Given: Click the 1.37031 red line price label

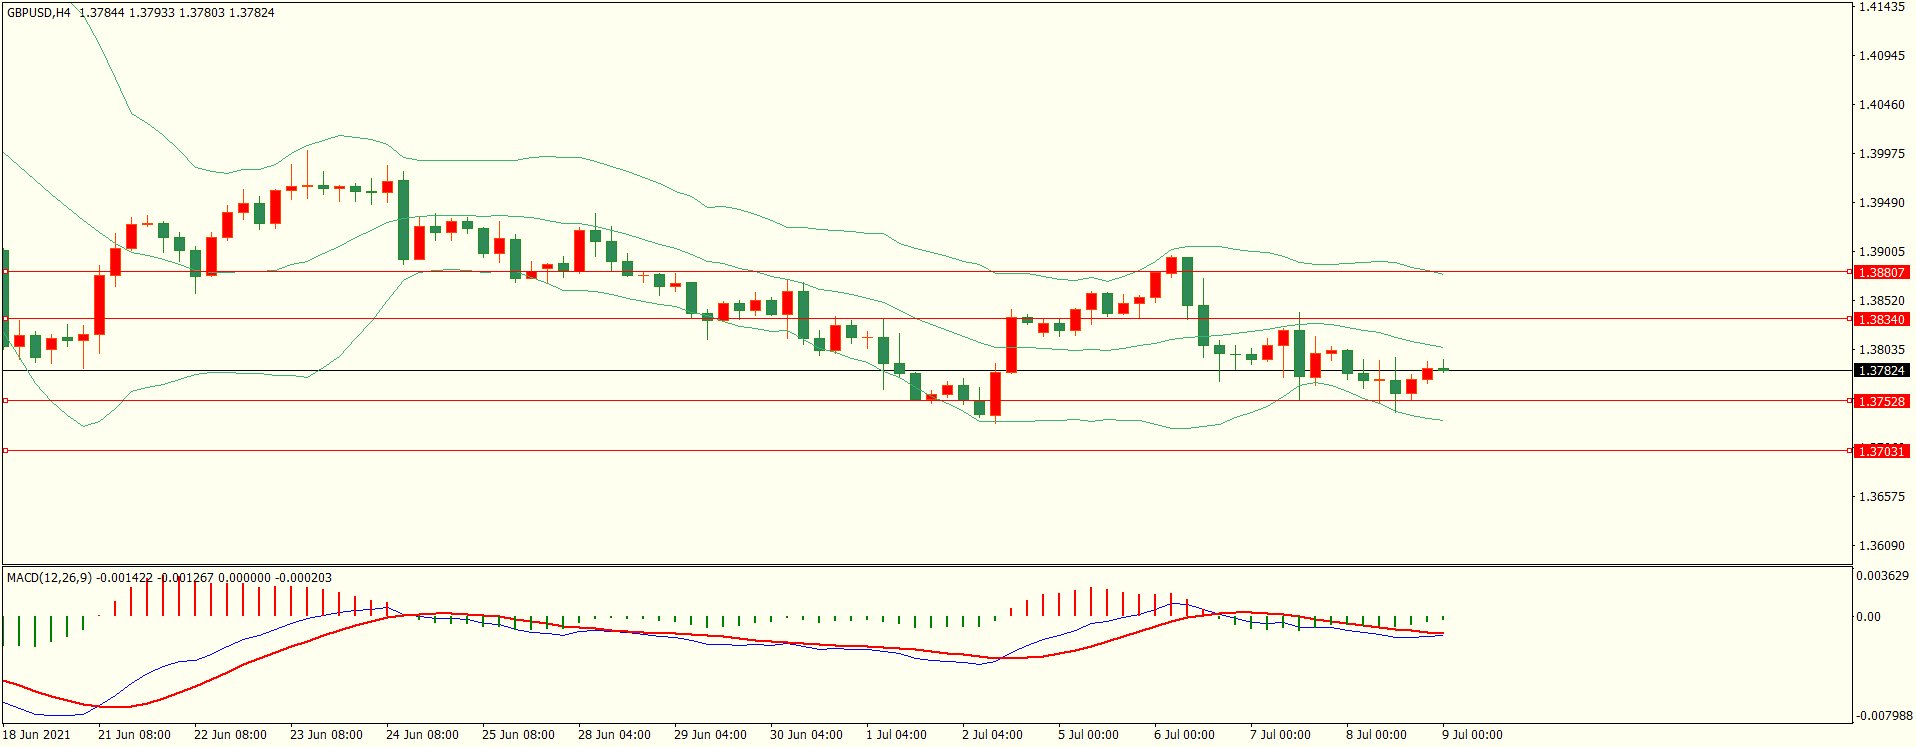Looking at the screenshot, I should coord(1881,451).
